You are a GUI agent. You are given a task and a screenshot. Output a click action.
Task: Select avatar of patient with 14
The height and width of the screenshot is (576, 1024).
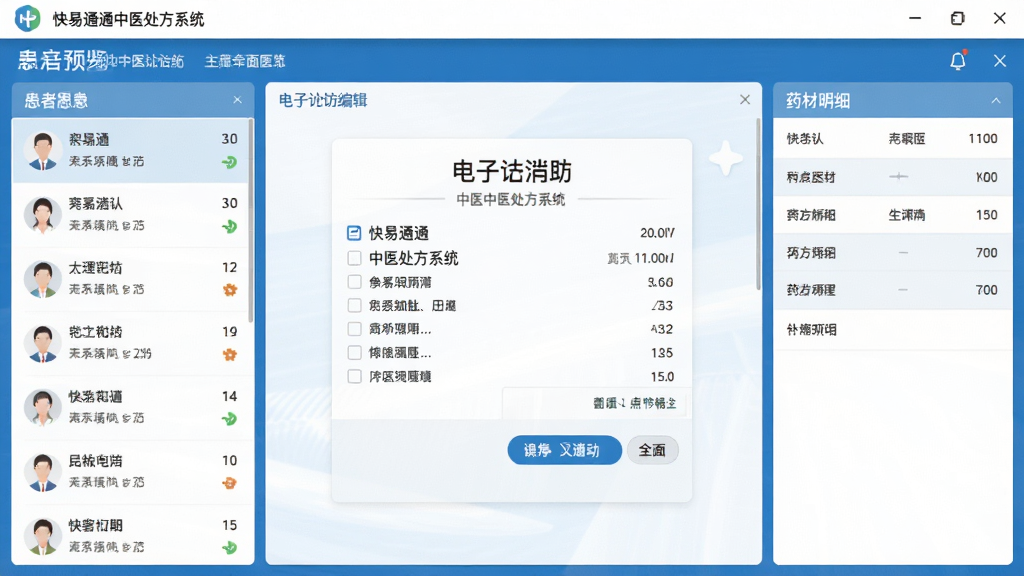(x=42, y=408)
